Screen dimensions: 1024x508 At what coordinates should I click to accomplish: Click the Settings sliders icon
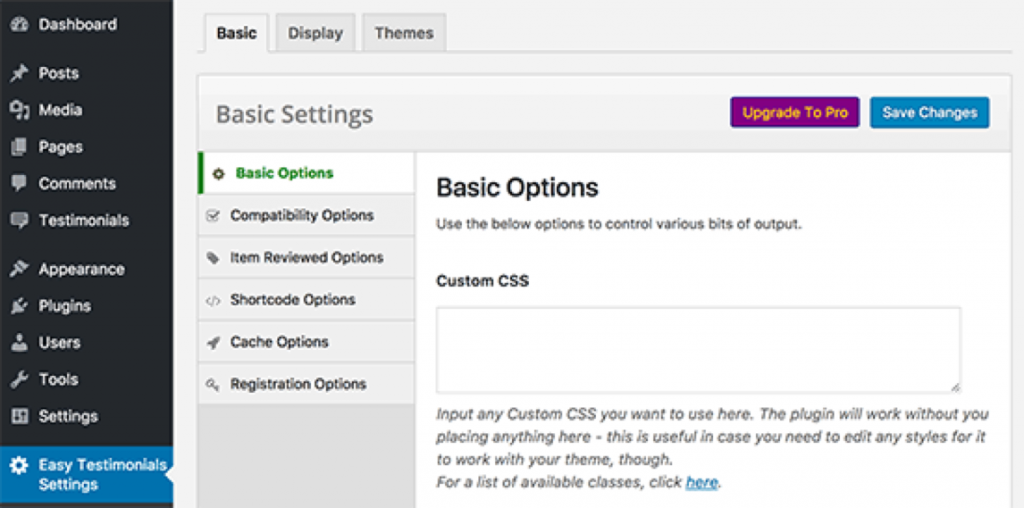(x=20, y=416)
